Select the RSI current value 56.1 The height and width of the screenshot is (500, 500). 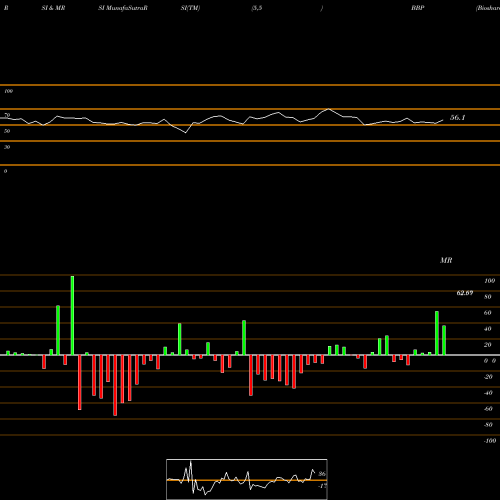(457, 118)
